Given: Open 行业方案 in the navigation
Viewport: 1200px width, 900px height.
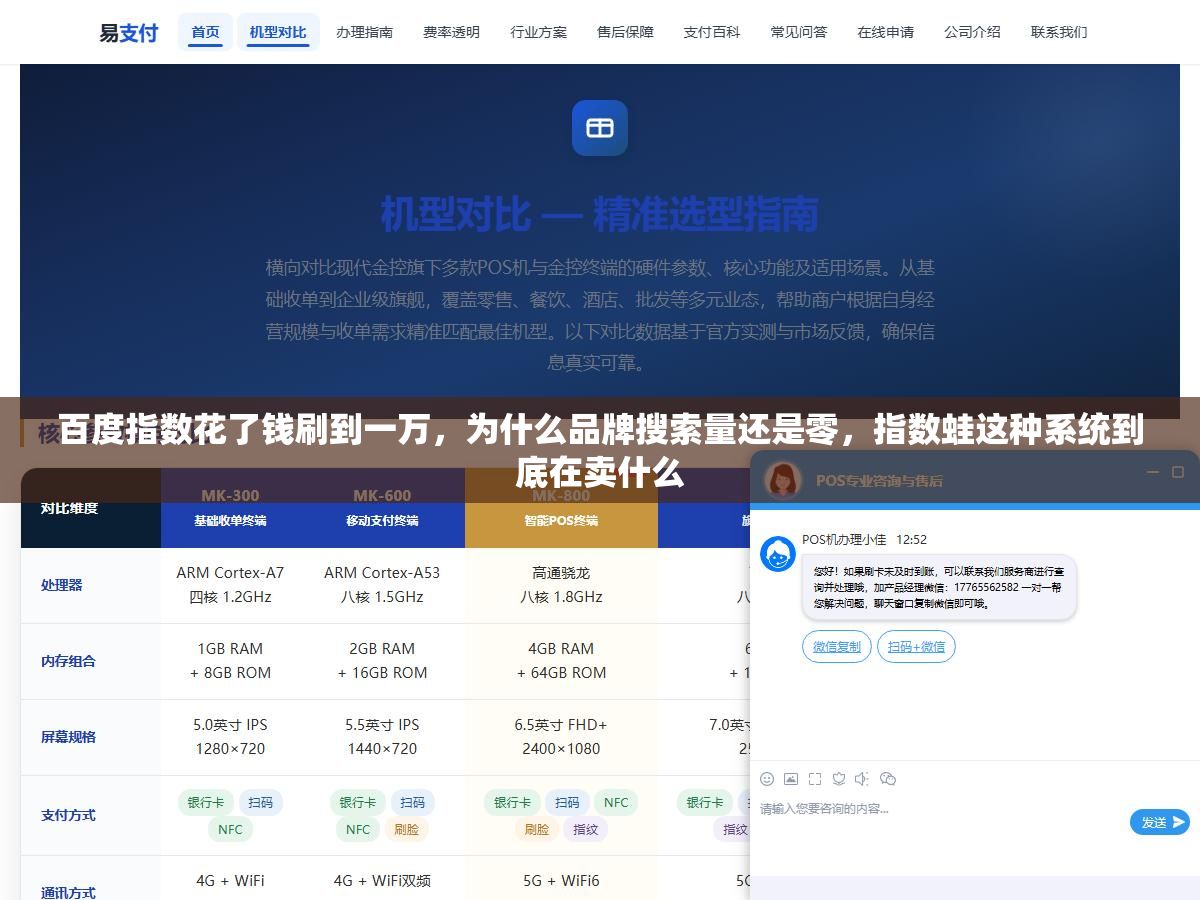Looking at the screenshot, I should 538,32.
